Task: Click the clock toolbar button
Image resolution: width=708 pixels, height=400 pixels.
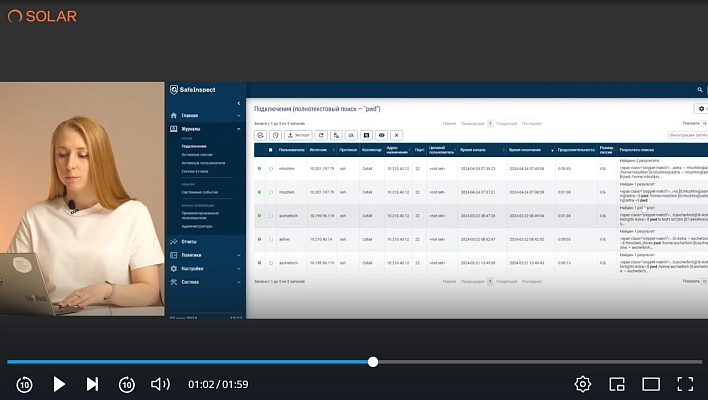Action: 275,135
